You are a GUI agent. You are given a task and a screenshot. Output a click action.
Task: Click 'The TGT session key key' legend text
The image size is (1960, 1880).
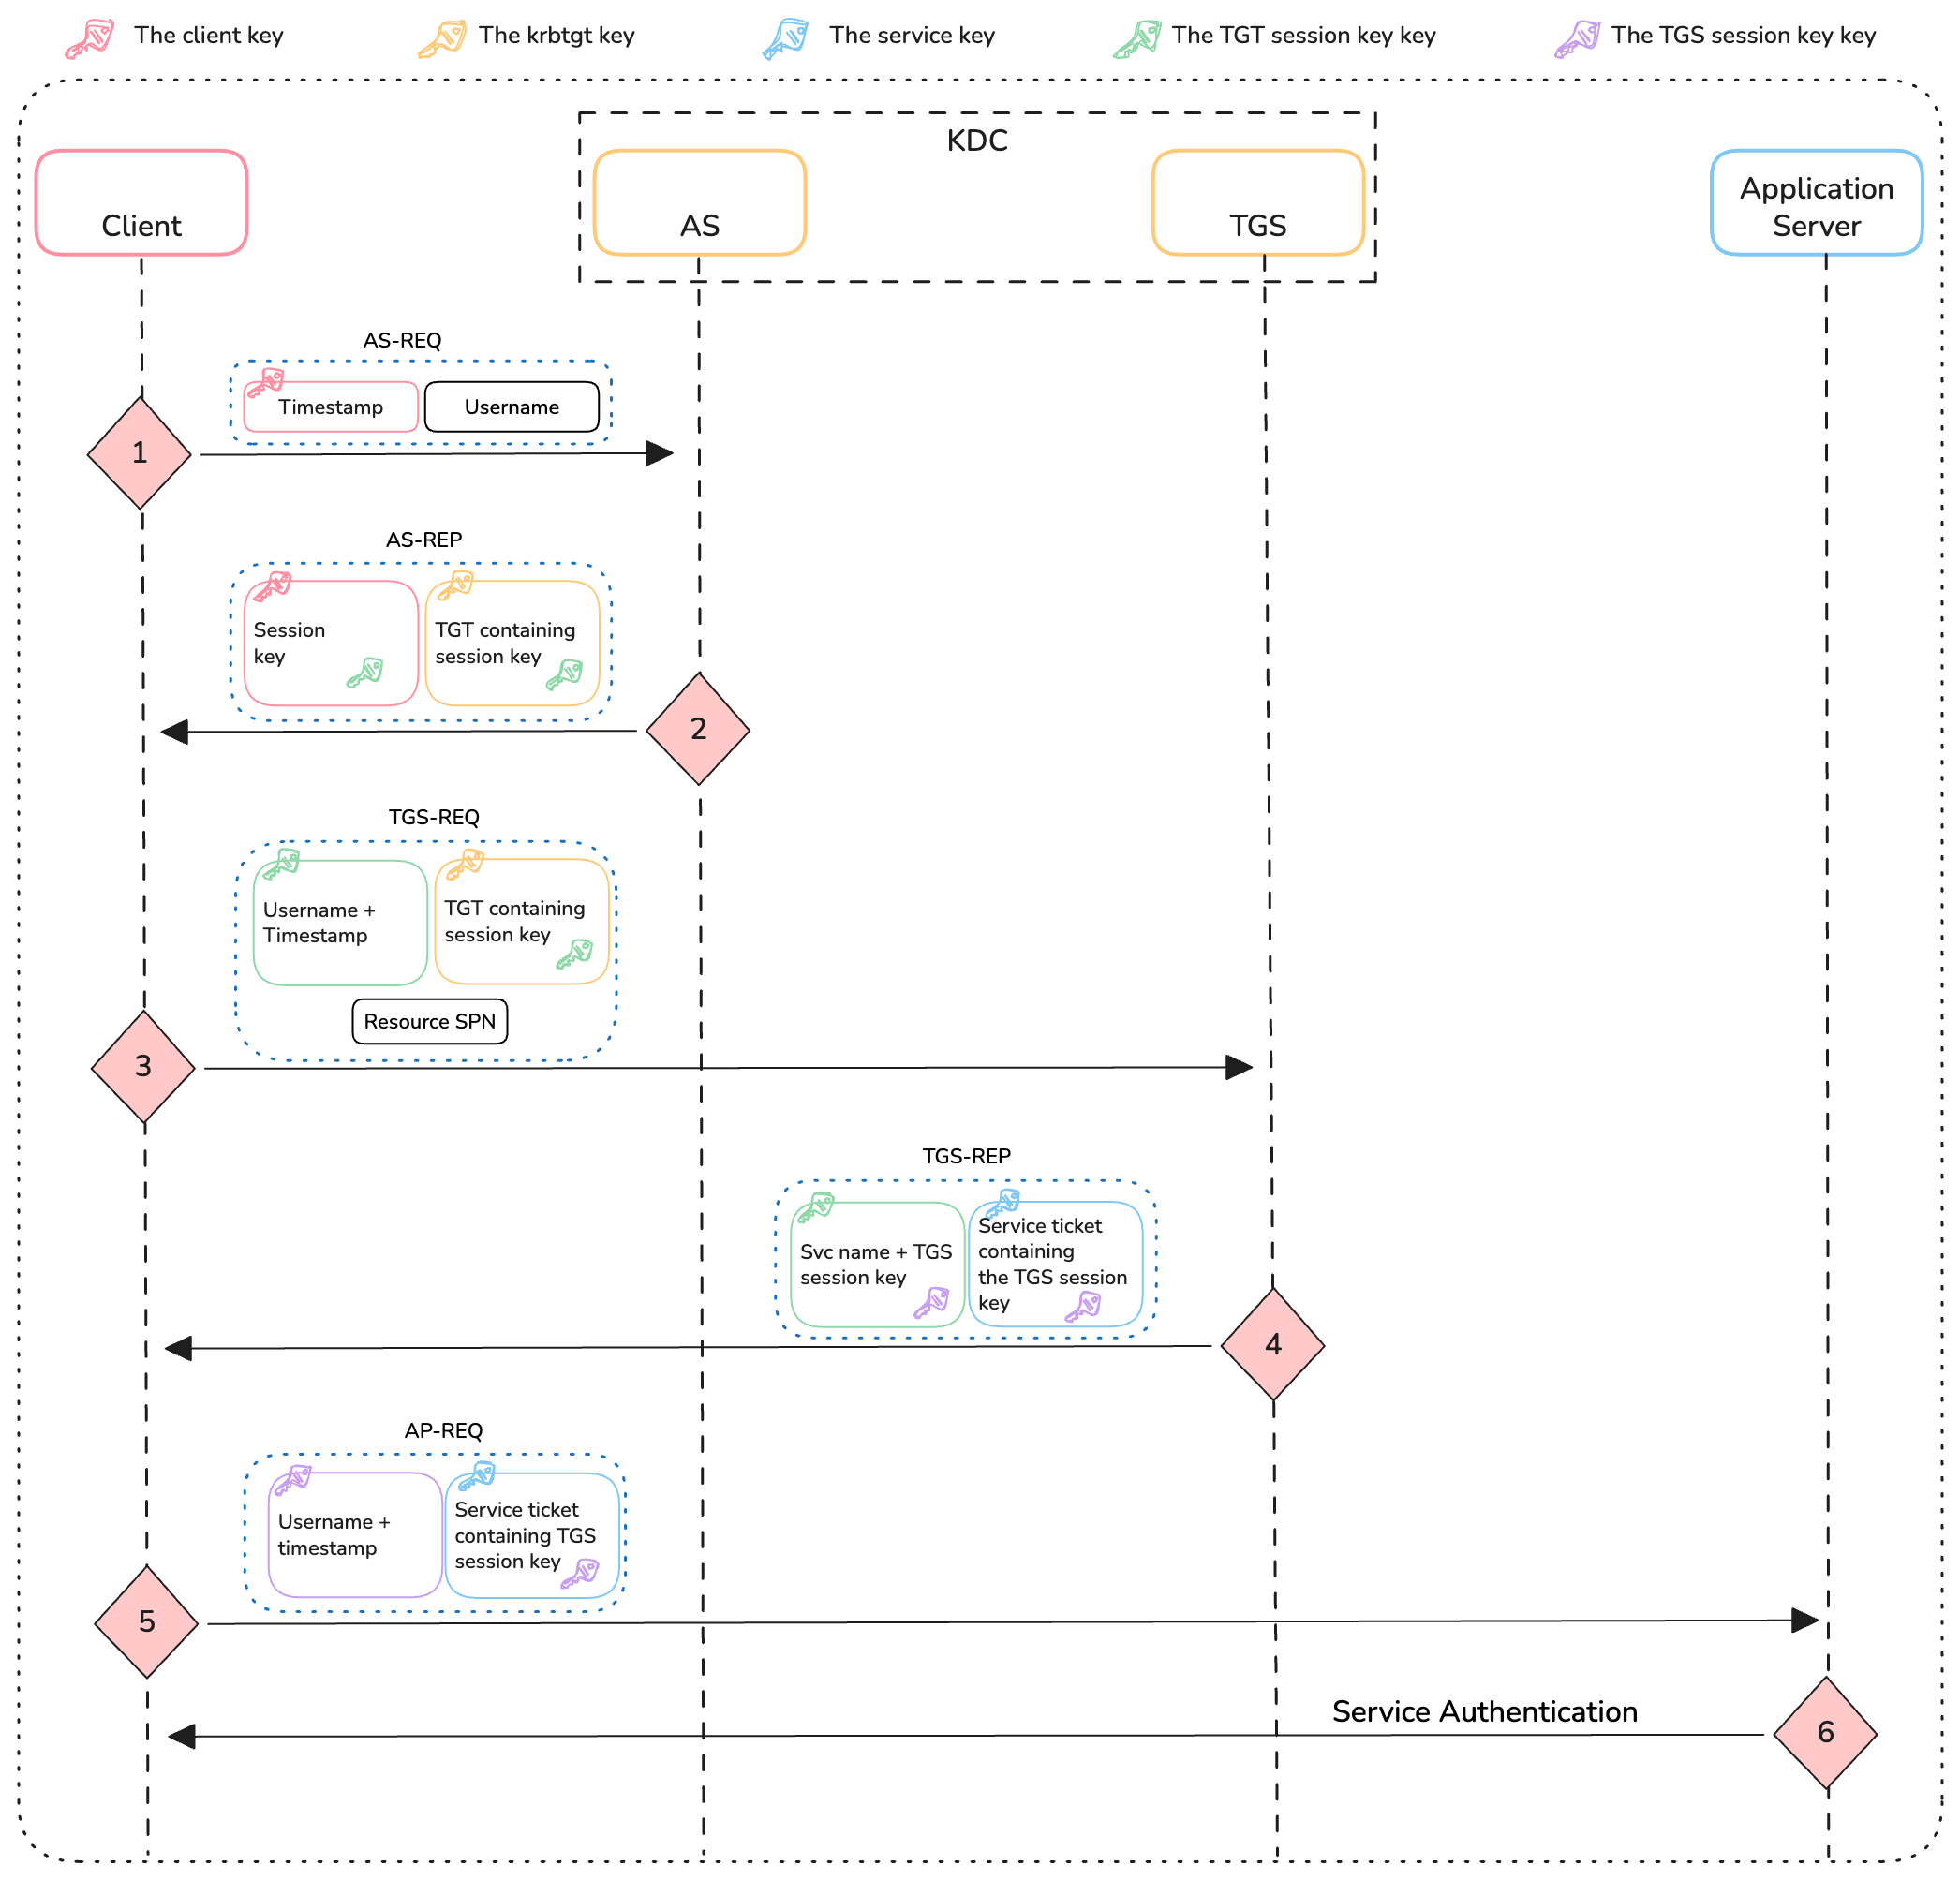click(1304, 36)
